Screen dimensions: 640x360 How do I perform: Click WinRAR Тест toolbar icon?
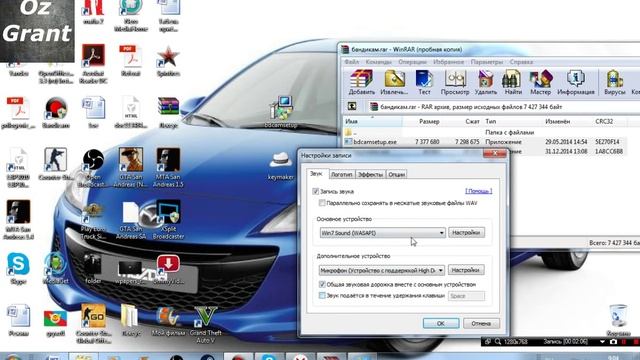click(424, 82)
